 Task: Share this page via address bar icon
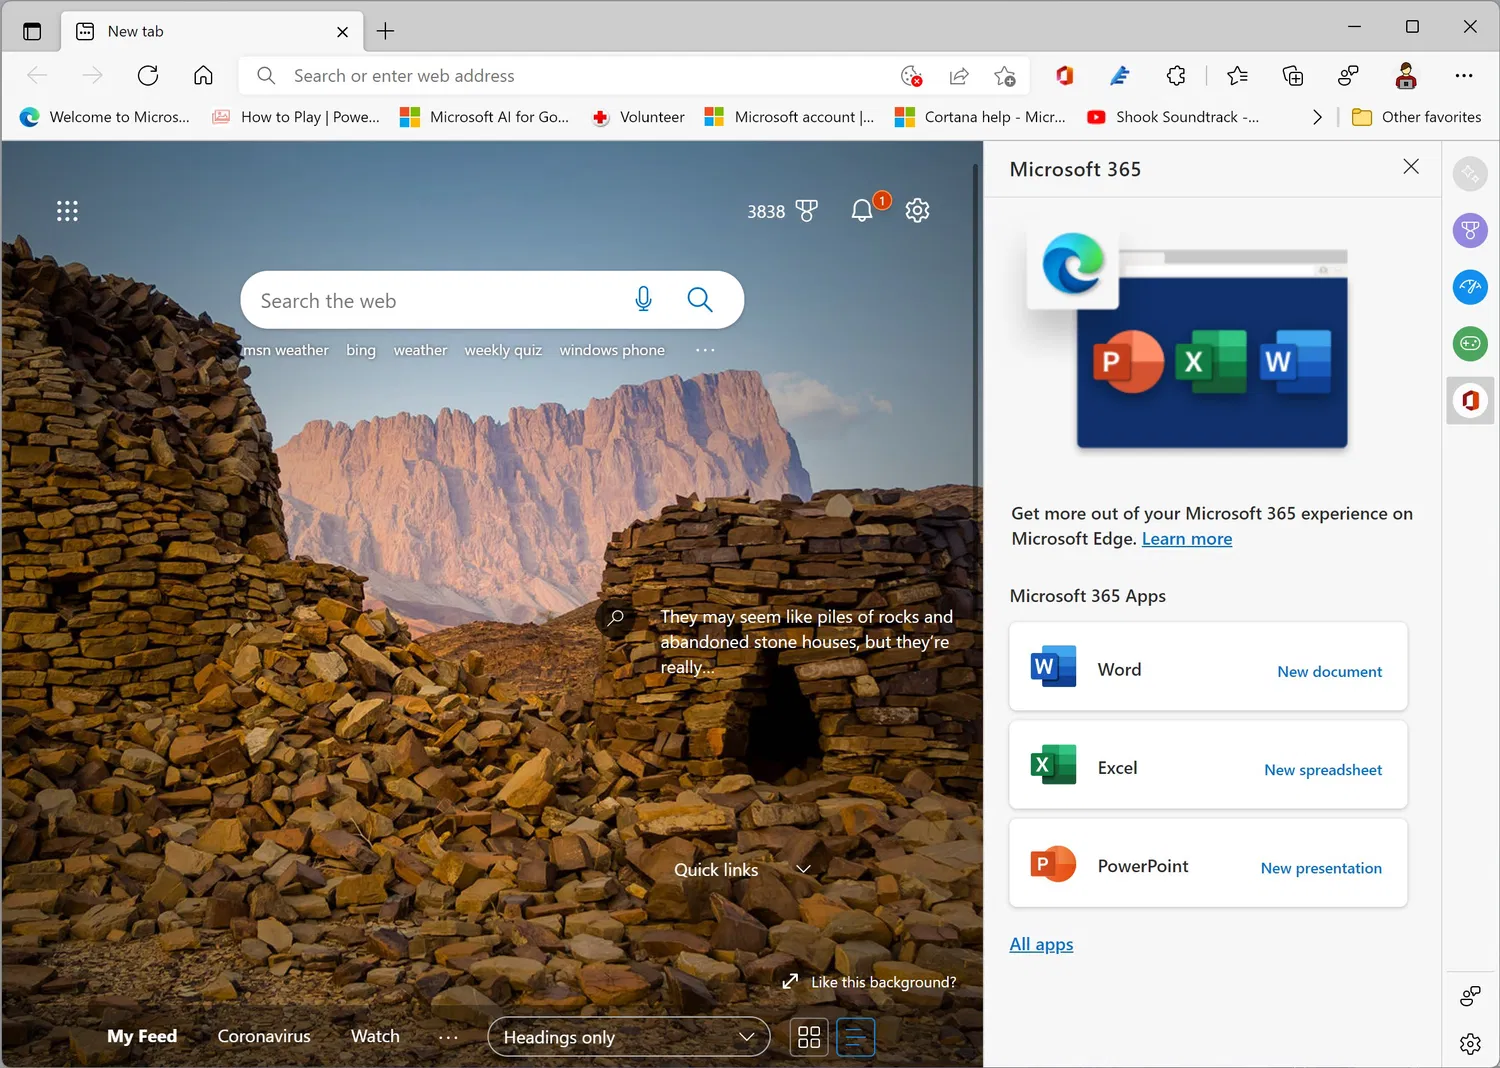[958, 76]
